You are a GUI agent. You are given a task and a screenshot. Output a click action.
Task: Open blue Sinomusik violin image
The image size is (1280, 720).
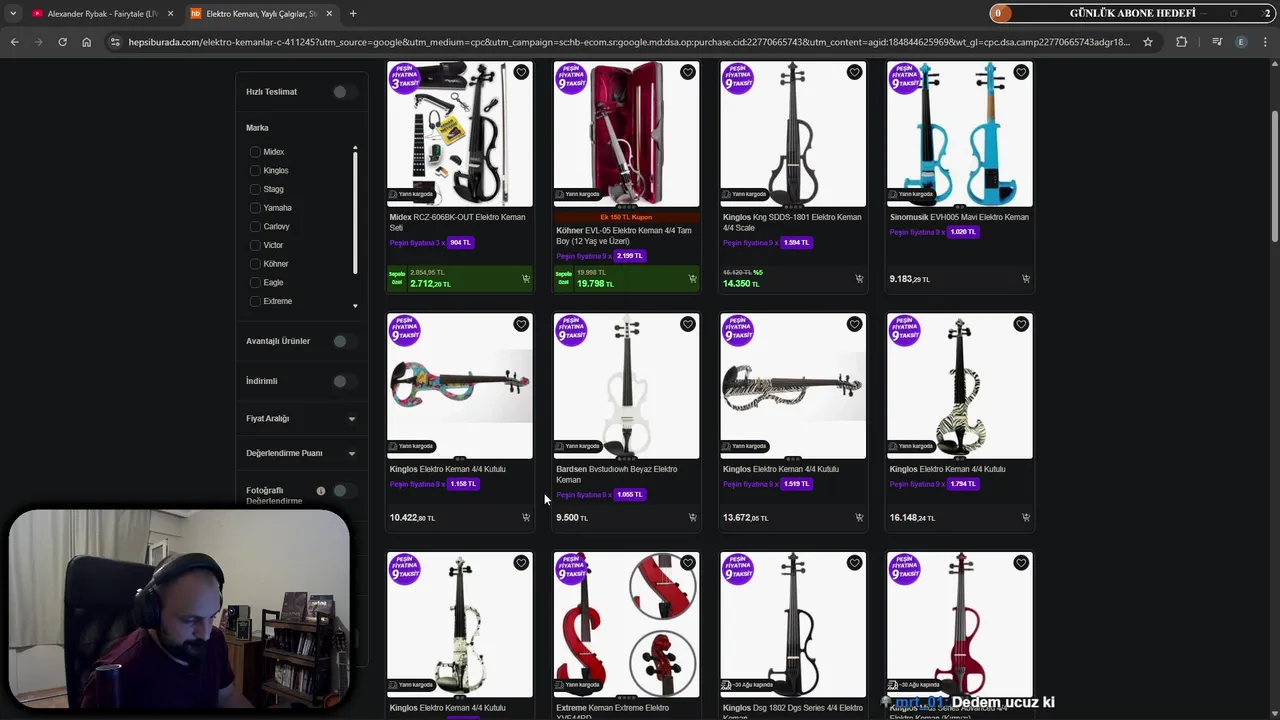point(959,134)
